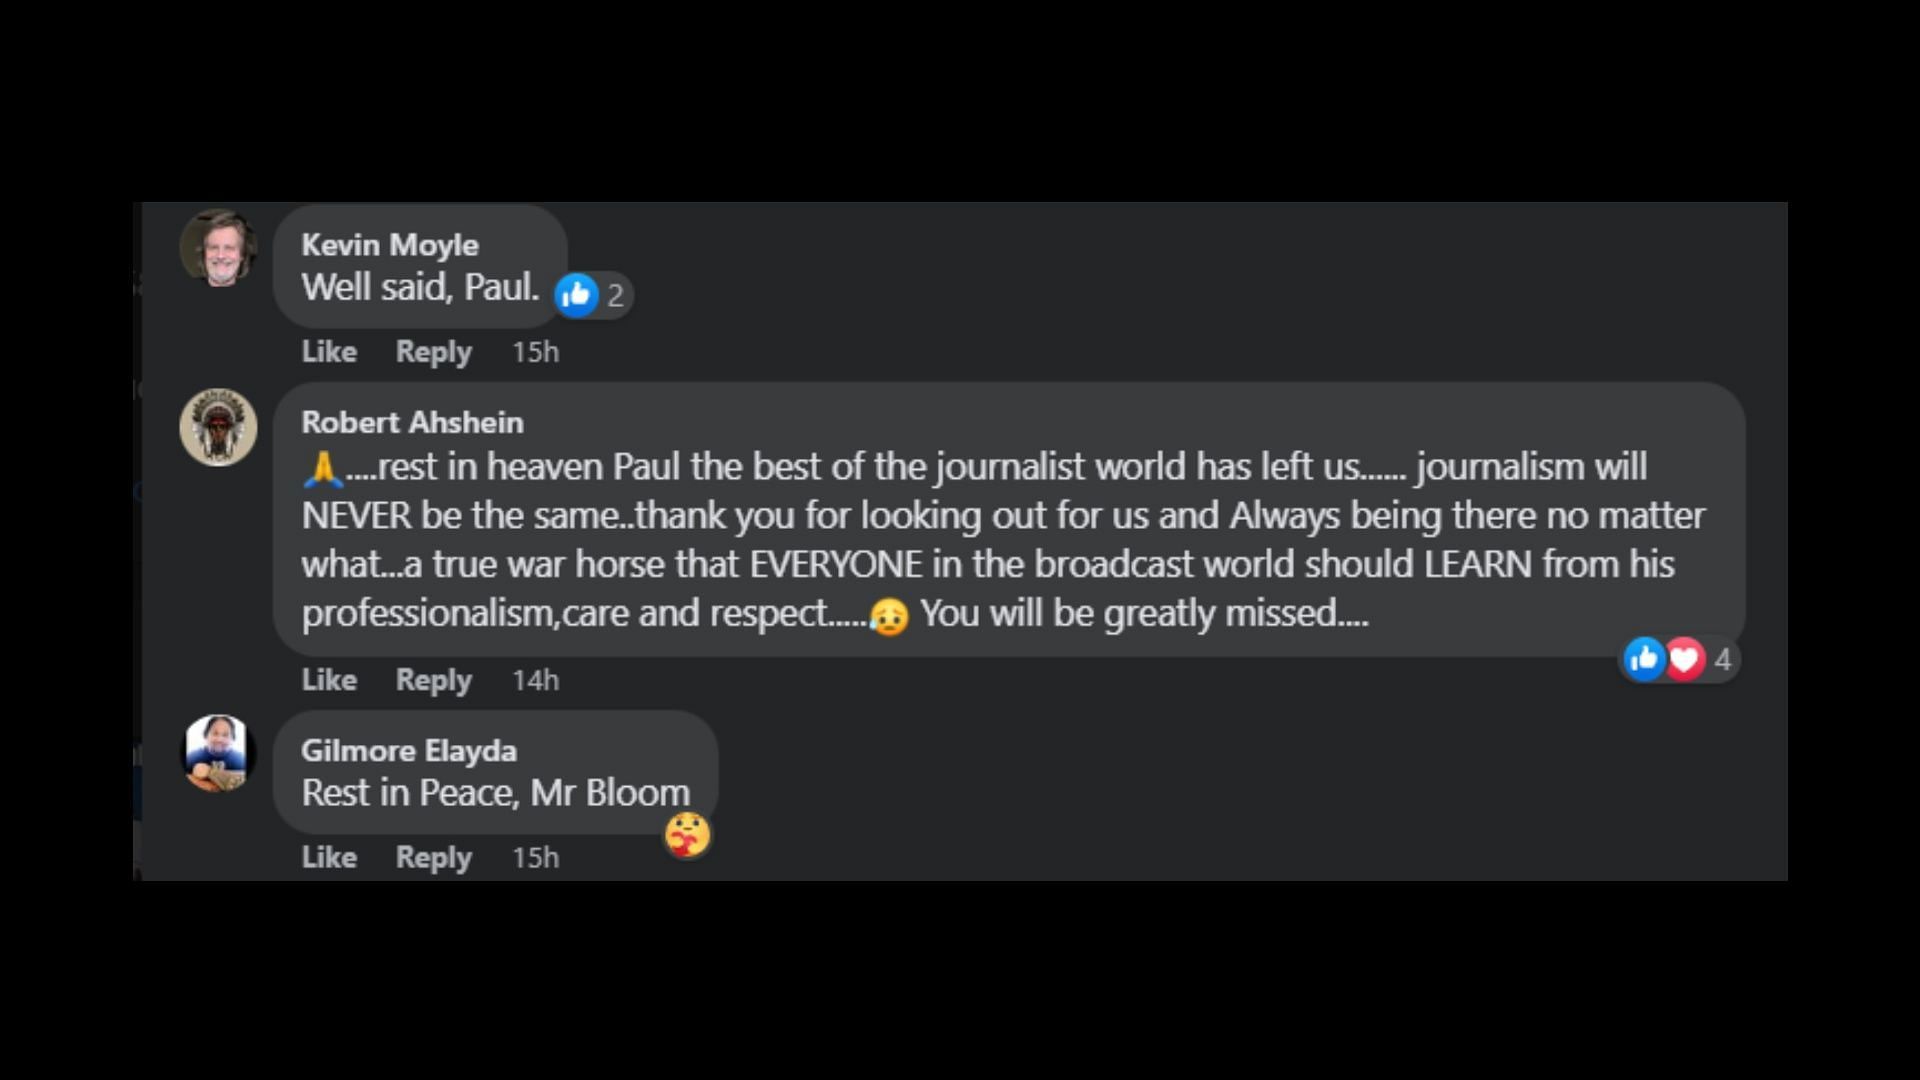Reply to Kevin Moyle's comment
The height and width of the screenshot is (1080, 1920).
point(433,352)
